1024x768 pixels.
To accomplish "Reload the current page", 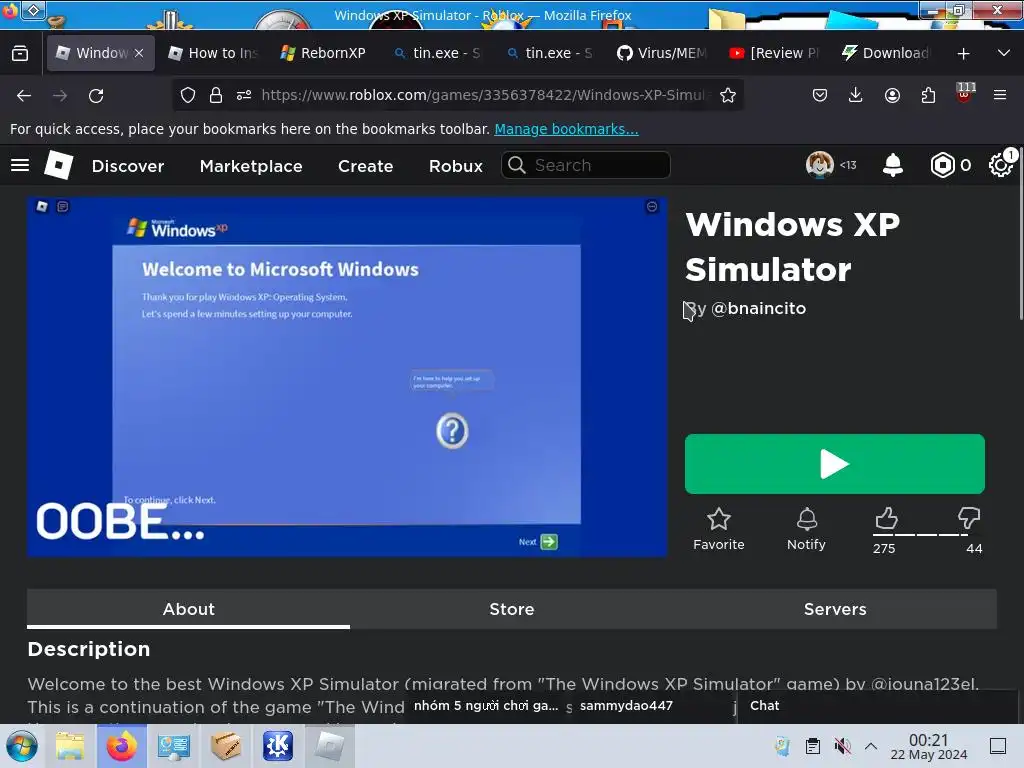I will [x=96, y=96].
